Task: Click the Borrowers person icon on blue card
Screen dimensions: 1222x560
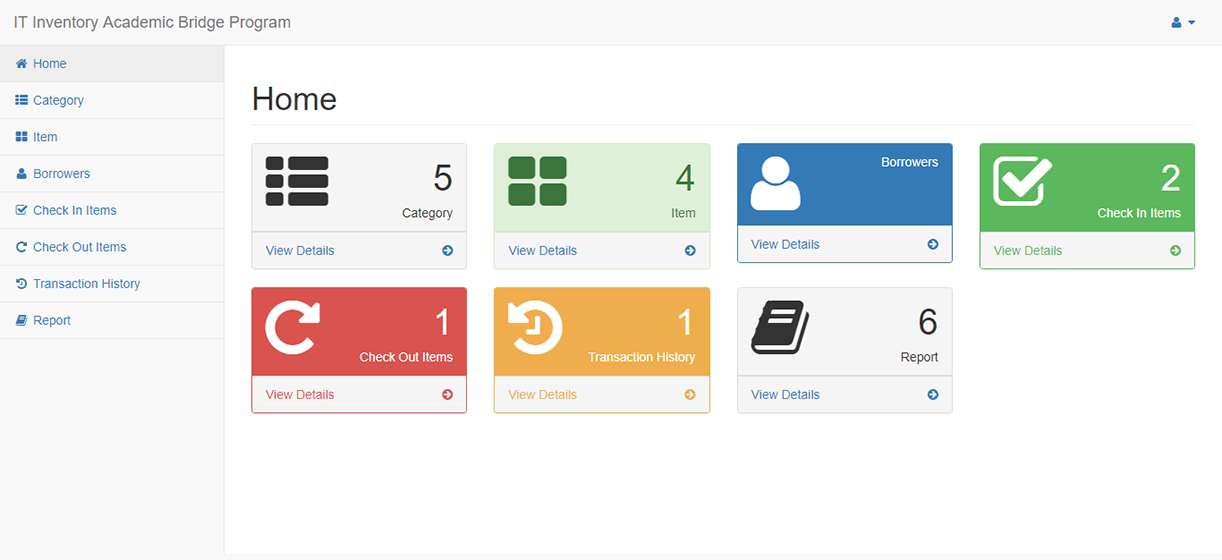Action: (775, 183)
